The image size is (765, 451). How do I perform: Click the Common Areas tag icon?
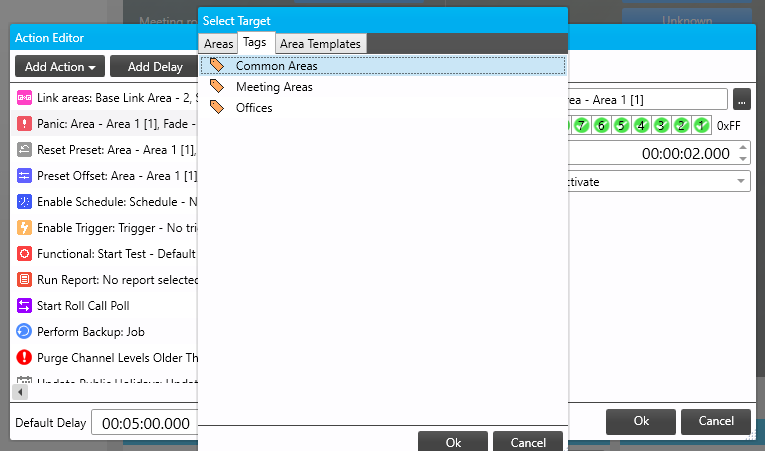217,65
